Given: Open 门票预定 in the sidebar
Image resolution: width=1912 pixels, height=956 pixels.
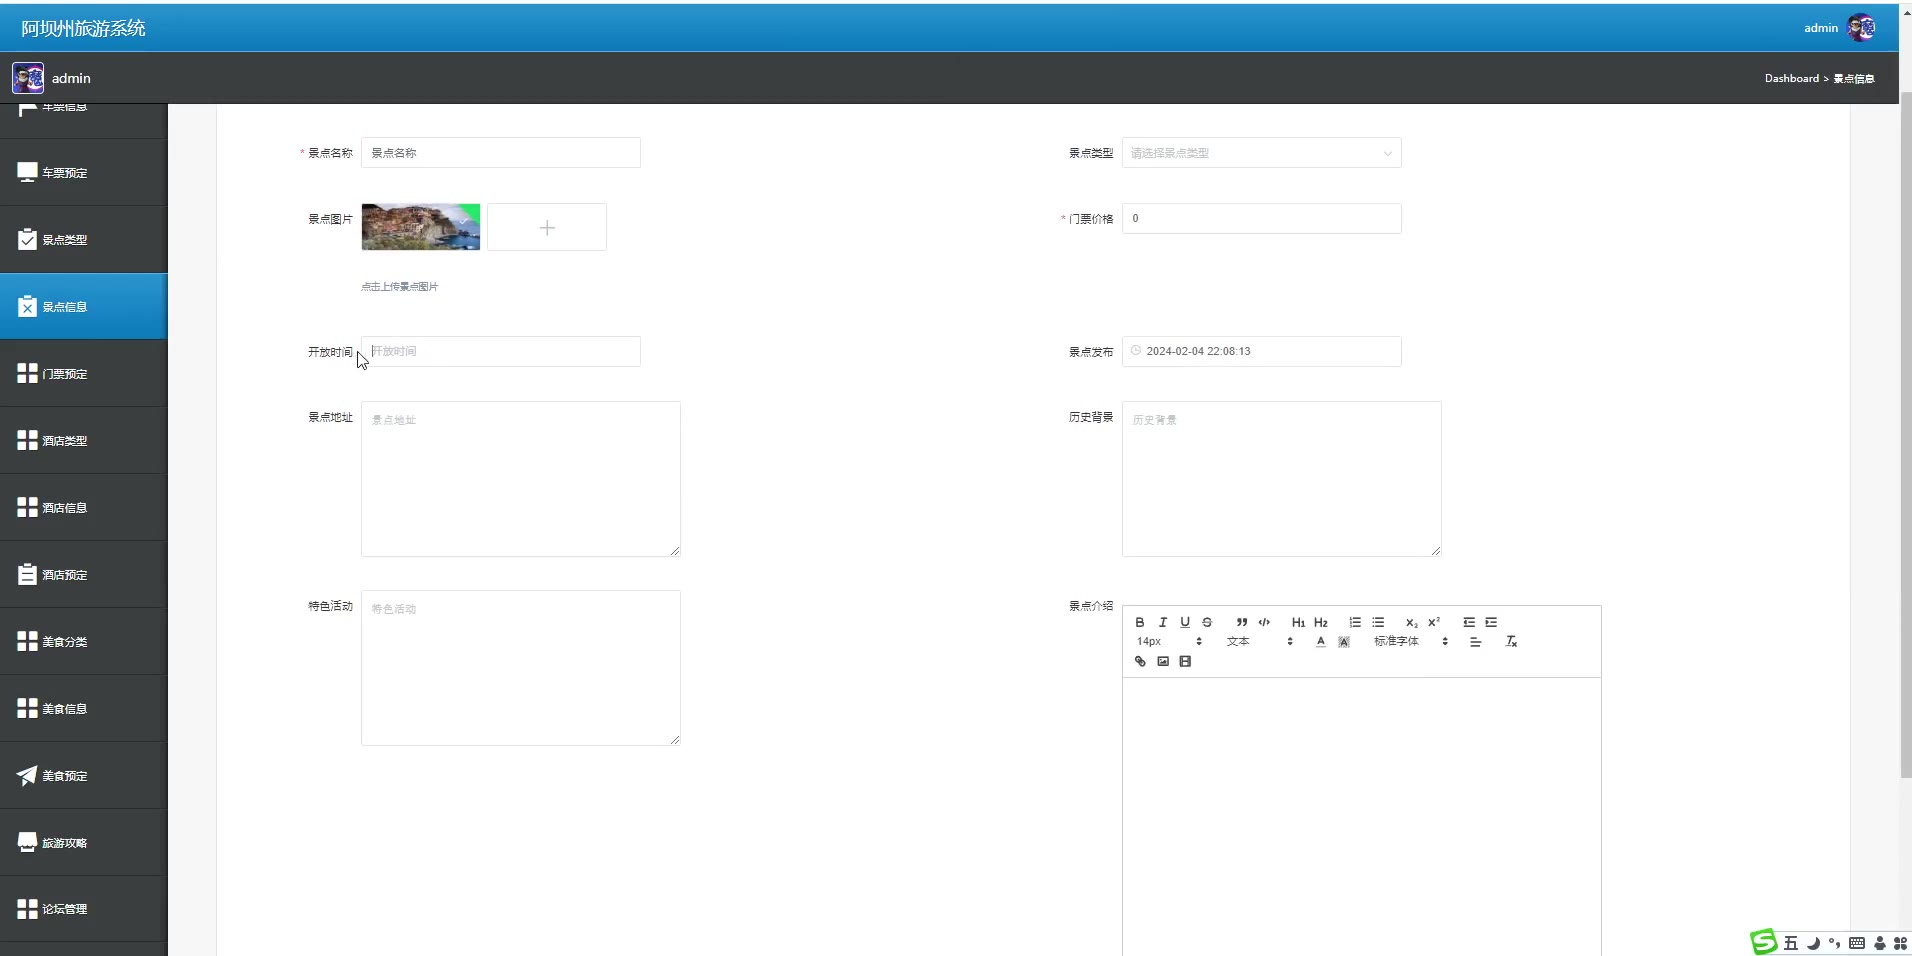Looking at the screenshot, I should (x=84, y=374).
